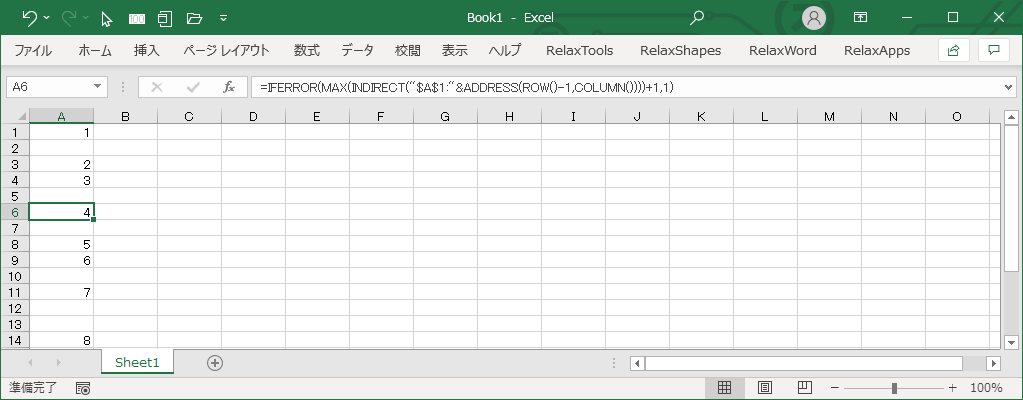This screenshot has width=1023, height=400.
Task: Open the Comments speech bubble icon
Action: tap(993, 50)
